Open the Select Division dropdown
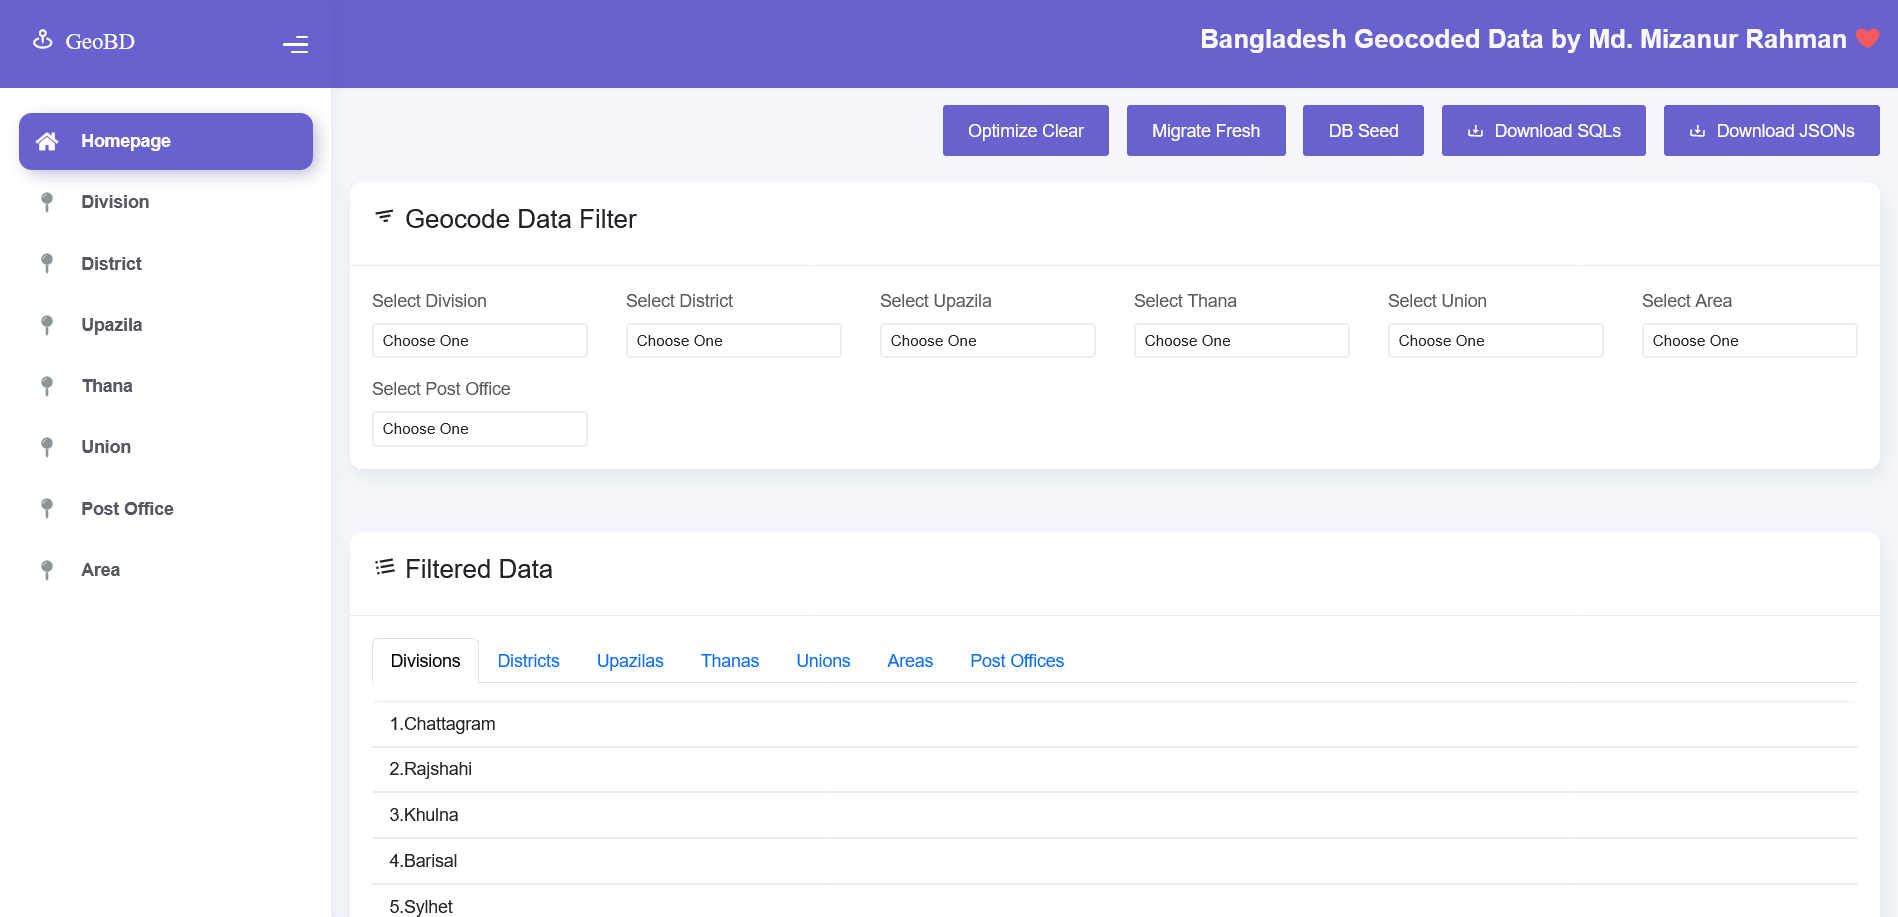 [479, 340]
